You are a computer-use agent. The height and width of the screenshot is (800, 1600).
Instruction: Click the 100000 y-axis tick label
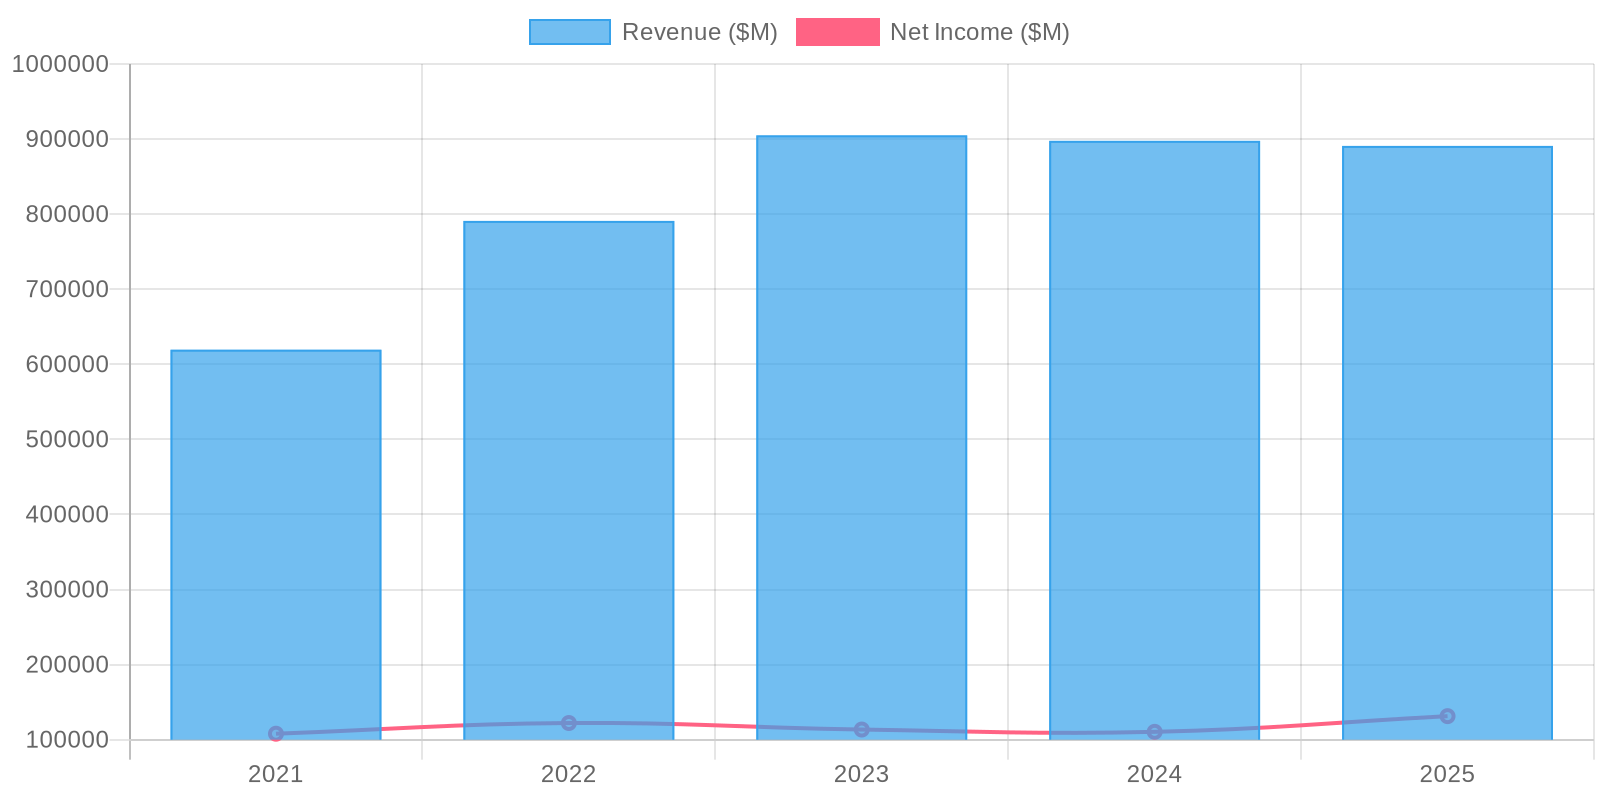[x=66, y=740]
